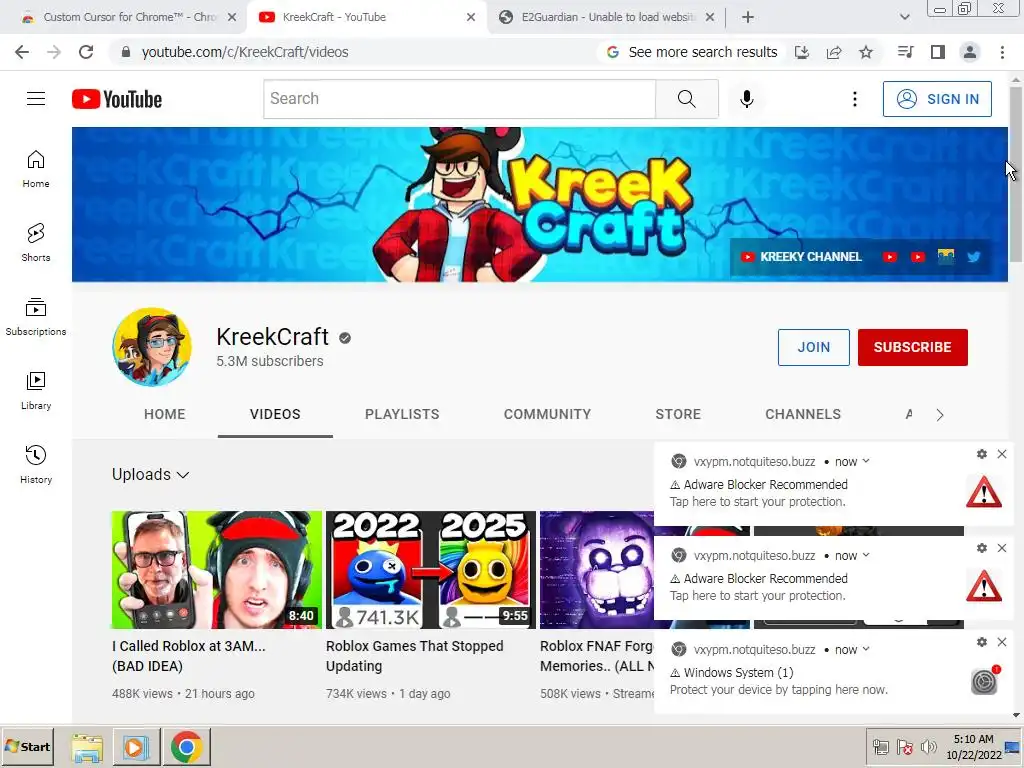Click See more search results chip
Screen dimensions: 1024x768
coord(693,52)
